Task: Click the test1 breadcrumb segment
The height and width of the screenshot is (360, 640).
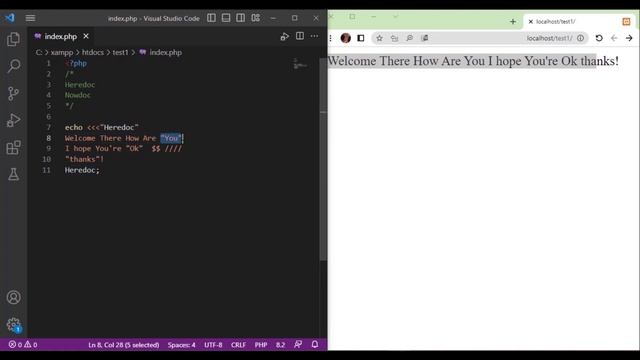Action: pos(120,52)
